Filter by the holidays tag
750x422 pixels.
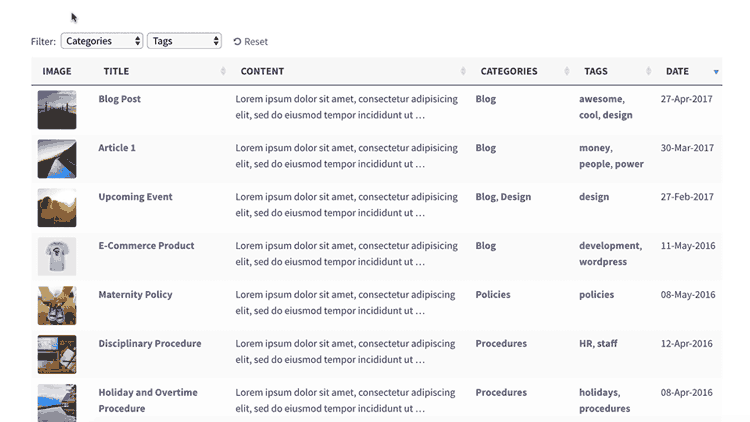click(598, 392)
